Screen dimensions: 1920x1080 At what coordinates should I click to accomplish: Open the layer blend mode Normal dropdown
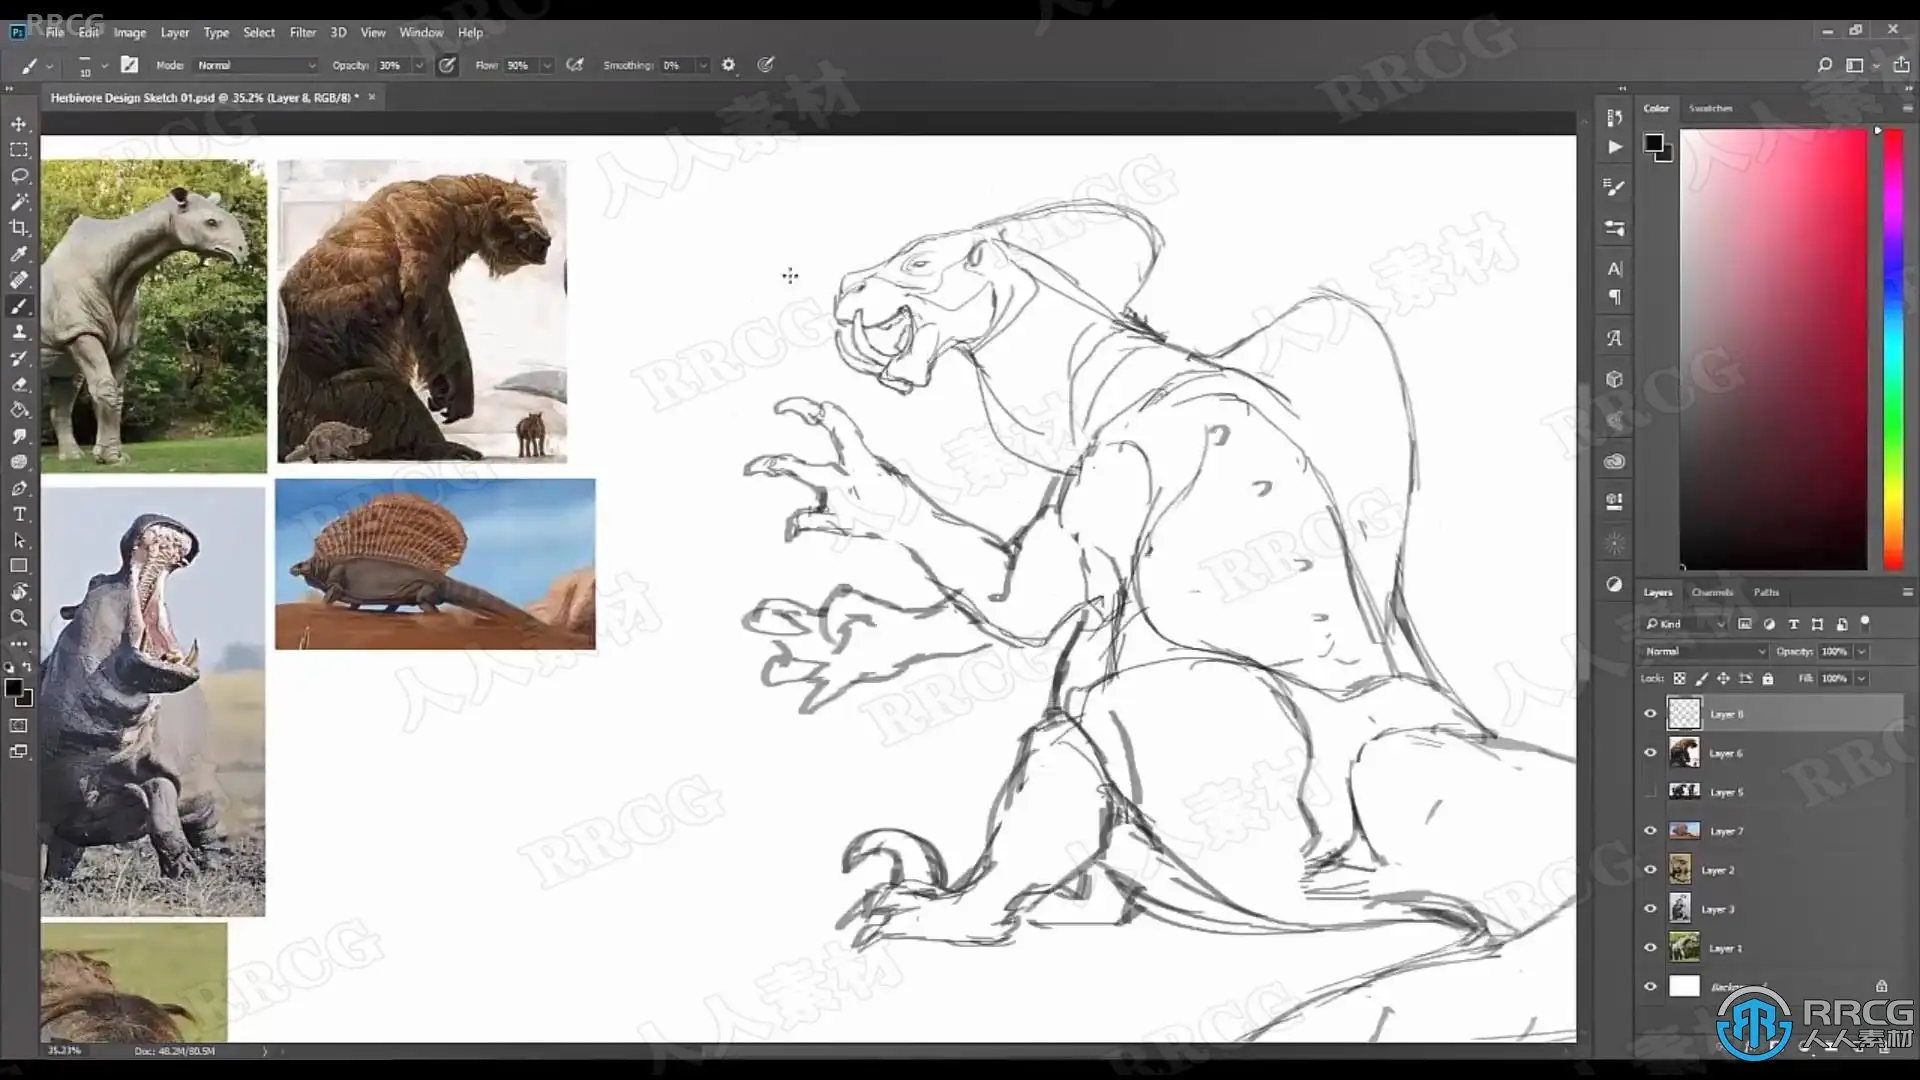tap(1704, 651)
